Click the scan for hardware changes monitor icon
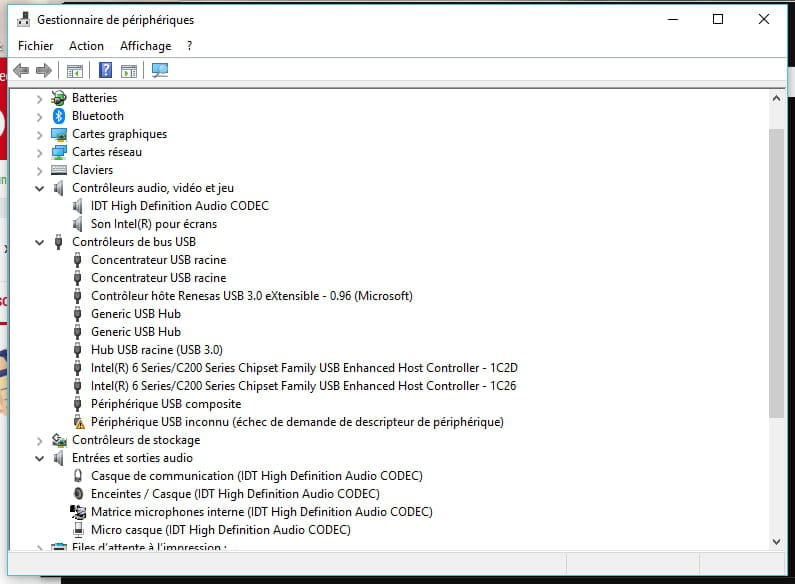 pyautogui.click(x=160, y=70)
